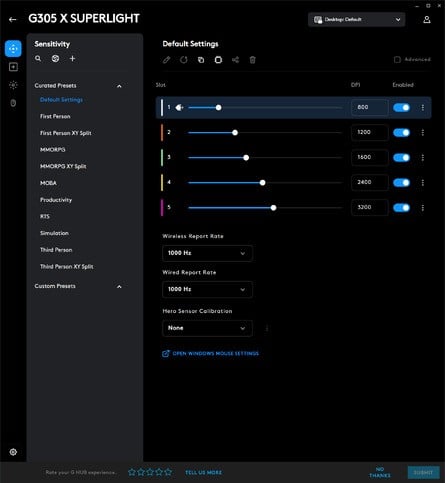This screenshot has width=445, height=483.
Task: Open the Desktop: Default profile dropdown
Action: (357, 20)
